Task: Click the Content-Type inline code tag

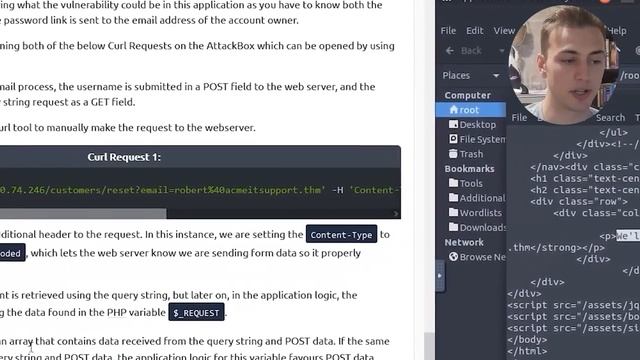Action: (x=341, y=235)
